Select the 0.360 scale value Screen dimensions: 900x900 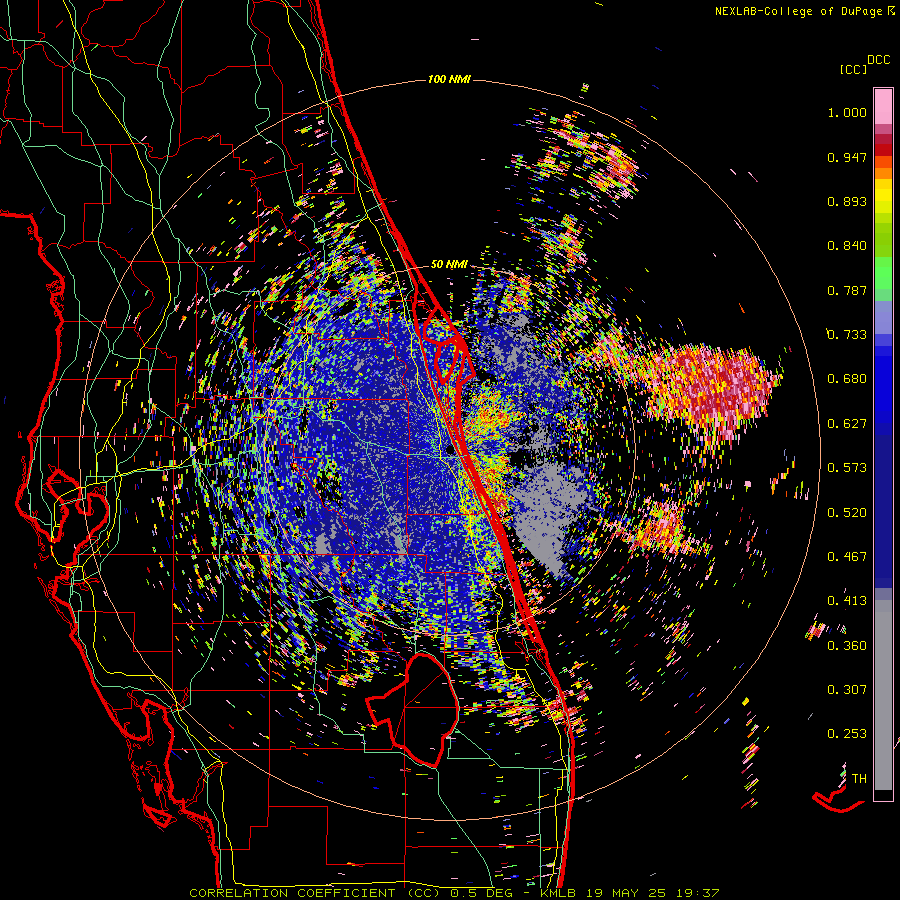point(847,646)
